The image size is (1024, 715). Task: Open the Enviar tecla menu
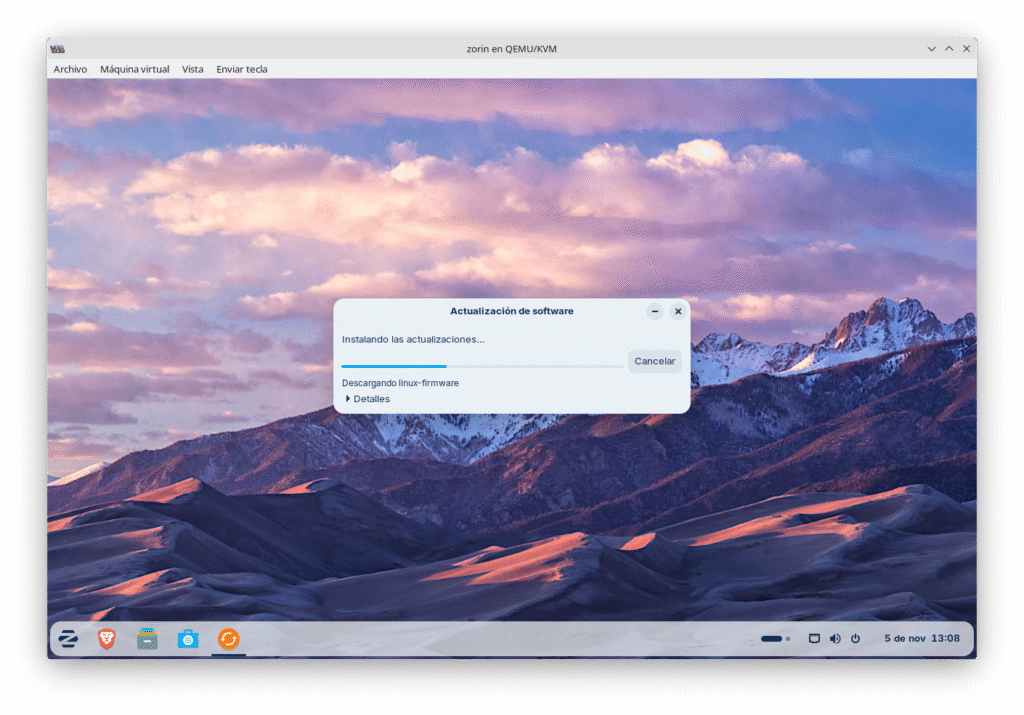pos(242,69)
